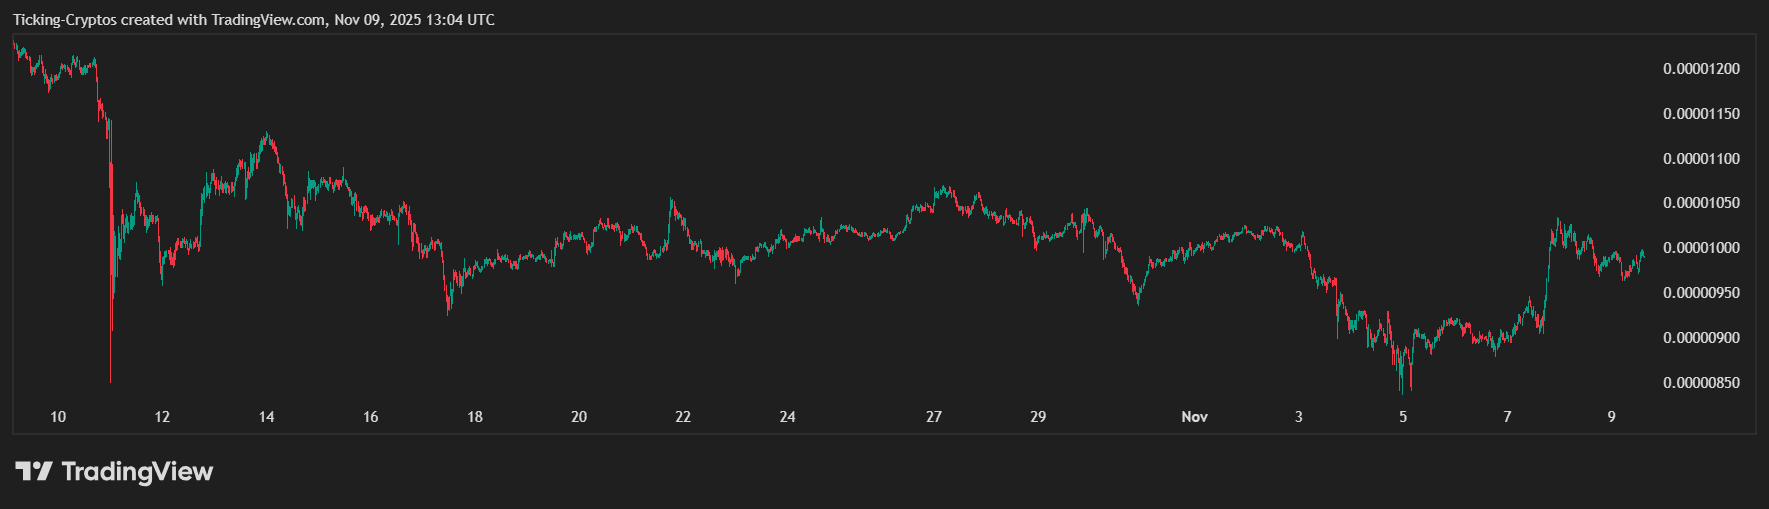Viewport: 1769px width, 509px height.
Task: Select the 0.00001000 price axis label
Action: (x=1701, y=248)
